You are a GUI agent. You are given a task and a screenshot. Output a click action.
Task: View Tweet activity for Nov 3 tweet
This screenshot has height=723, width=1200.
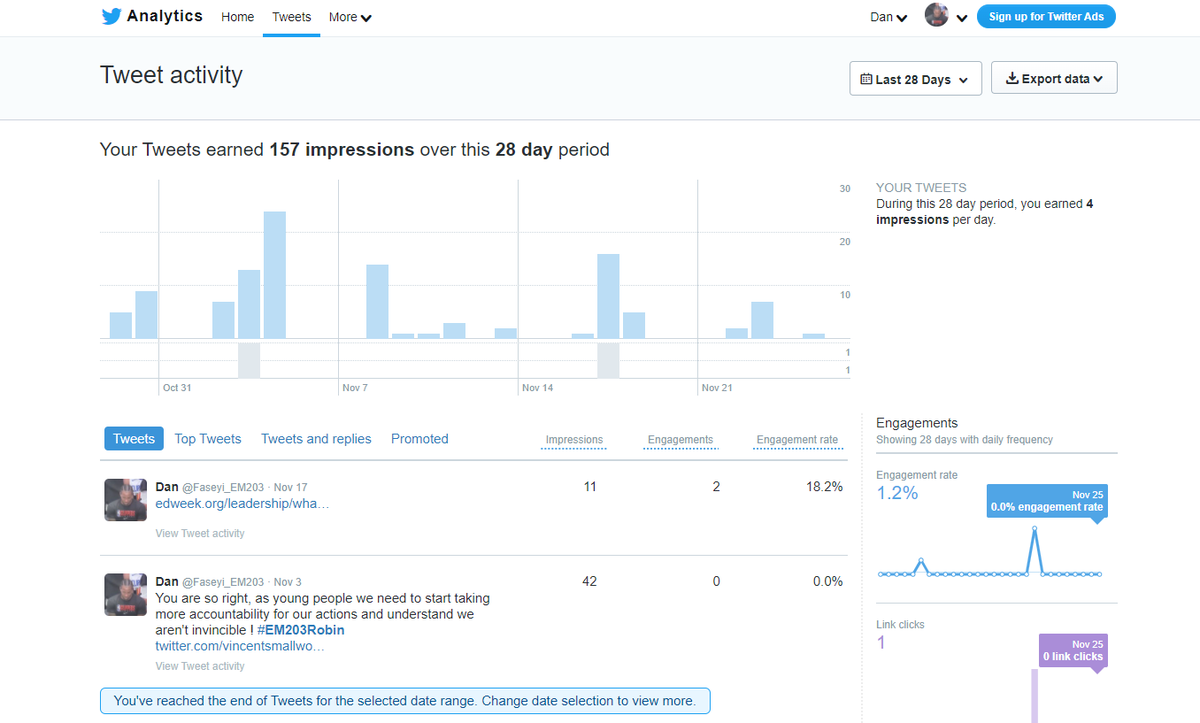tap(200, 666)
